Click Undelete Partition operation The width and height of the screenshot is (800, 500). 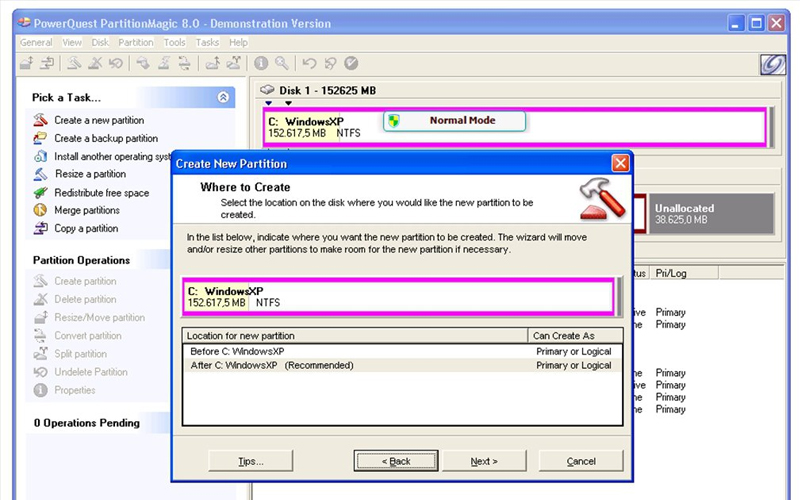coord(80,372)
